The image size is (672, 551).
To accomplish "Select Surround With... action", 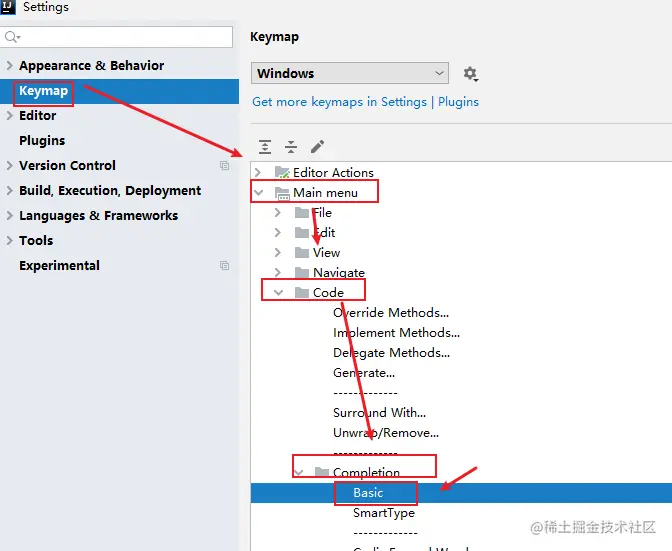I will [x=379, y=413].
